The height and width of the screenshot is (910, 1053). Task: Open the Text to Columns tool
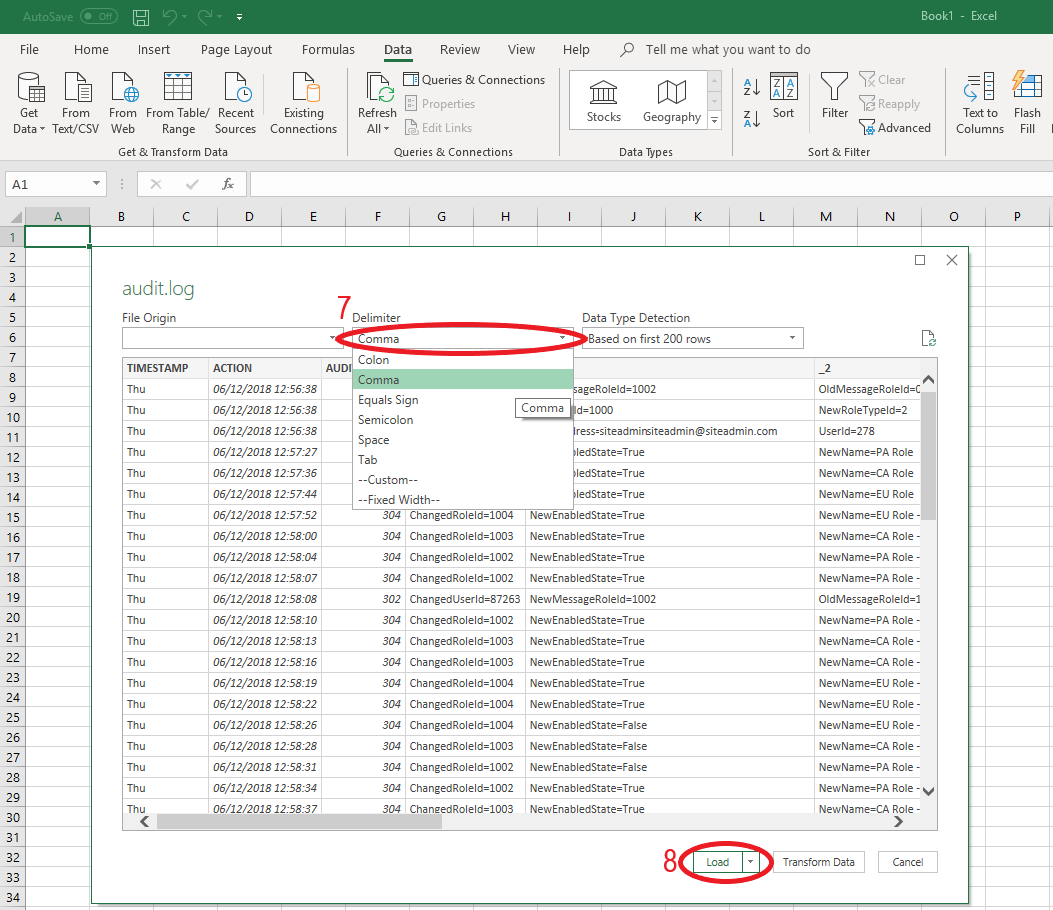tap(980, 90)
